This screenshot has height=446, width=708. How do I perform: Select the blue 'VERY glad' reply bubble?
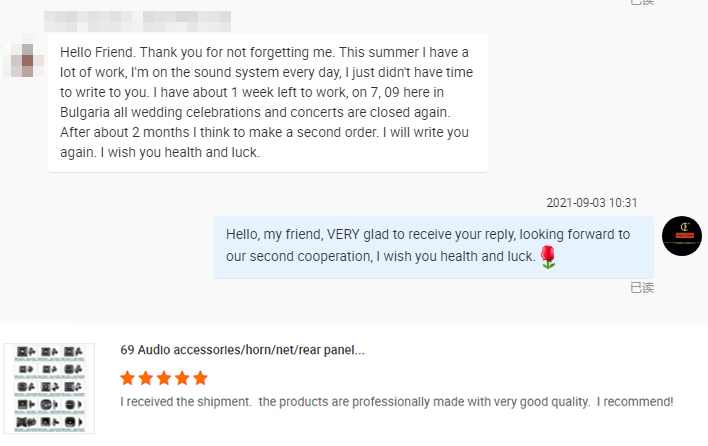pos(434,246)
